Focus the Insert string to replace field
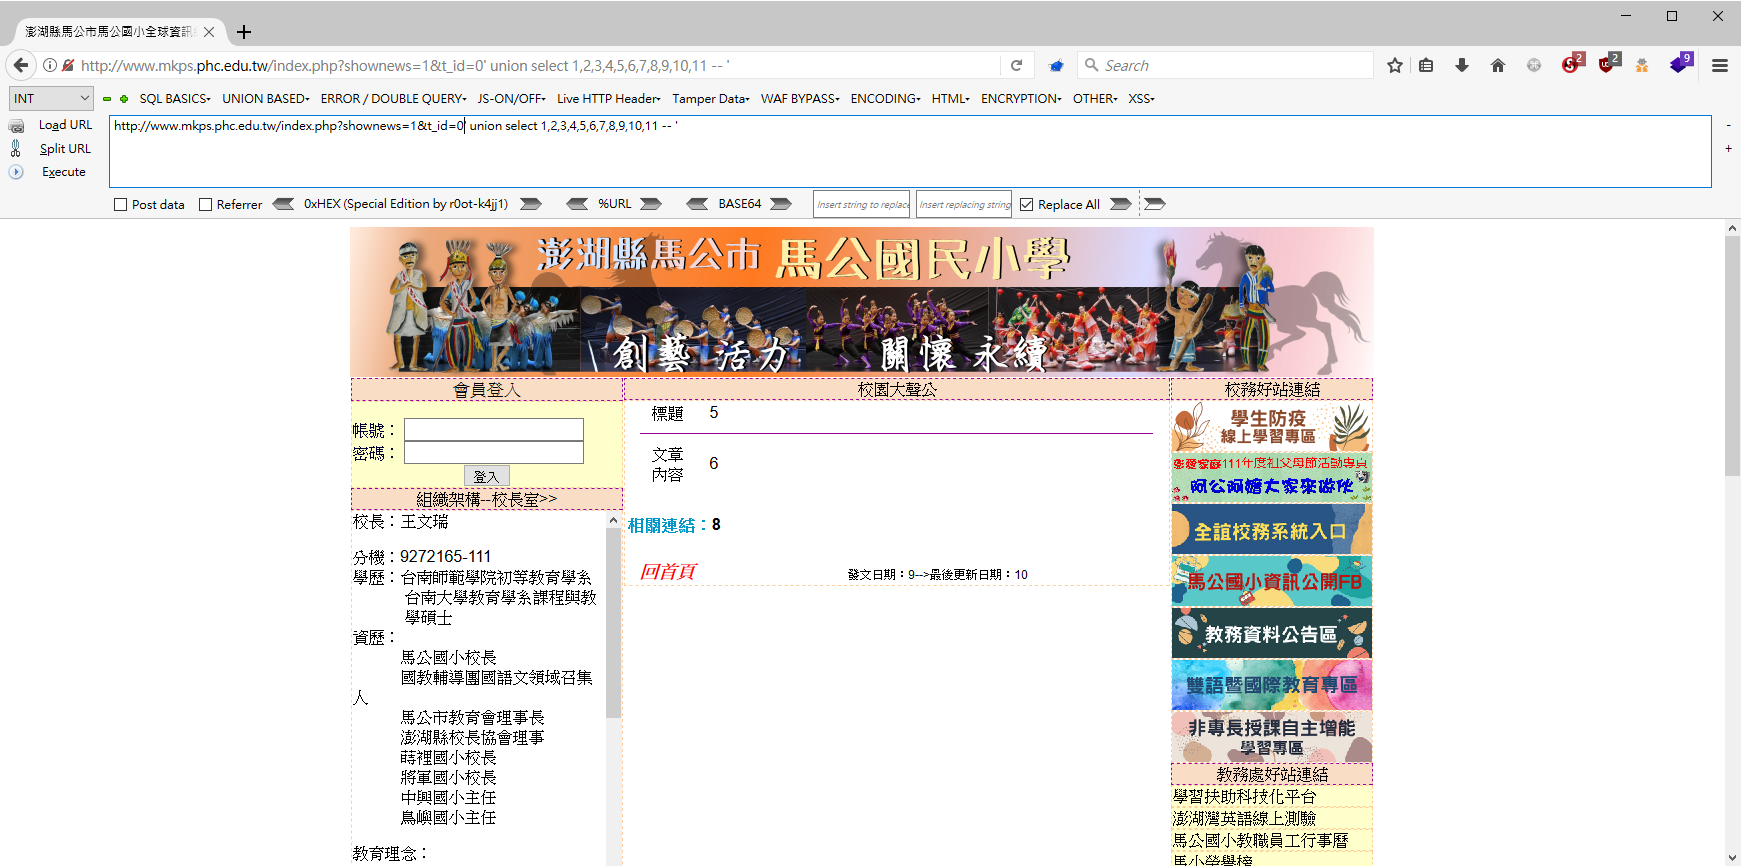Screen dimensions: 1741x866 click(862, 204)
